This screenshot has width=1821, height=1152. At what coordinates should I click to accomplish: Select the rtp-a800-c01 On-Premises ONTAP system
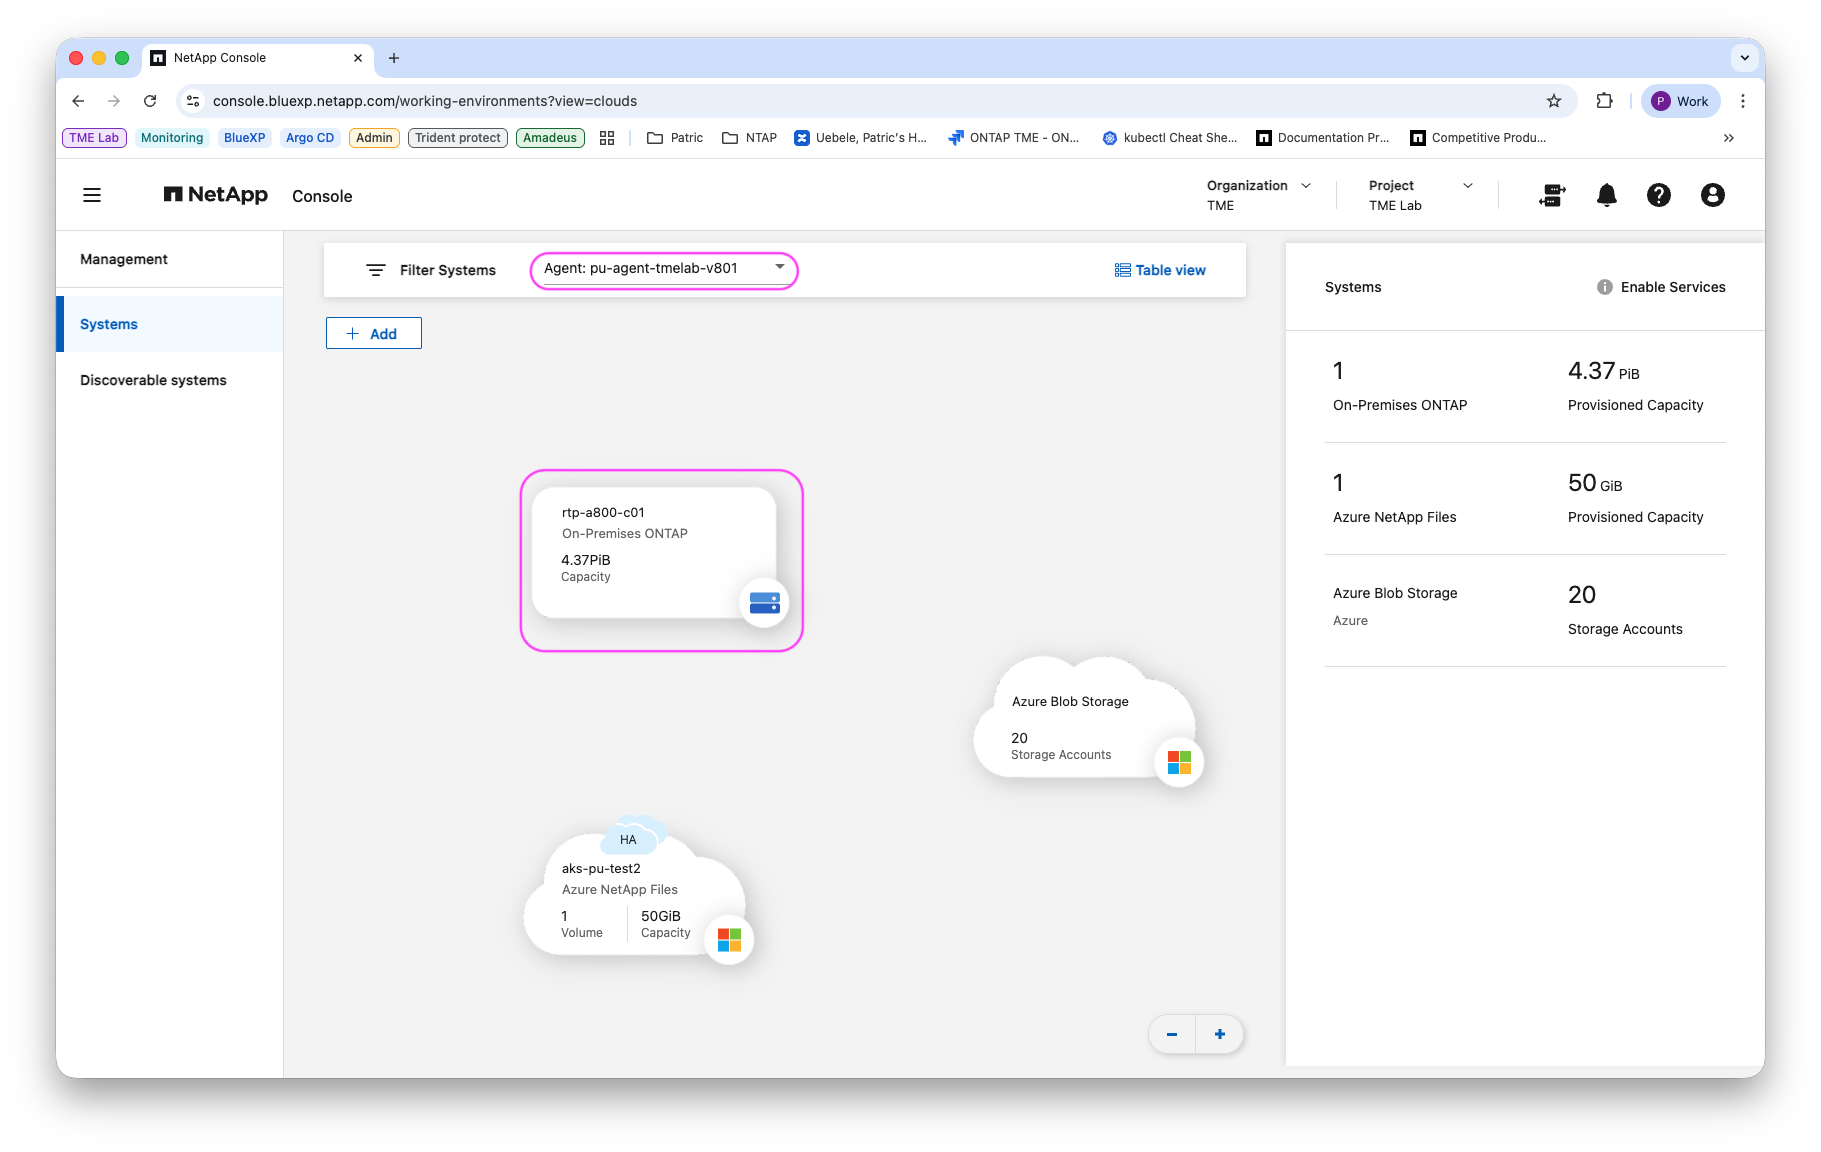pyautogui.click(x=655, y=552)
